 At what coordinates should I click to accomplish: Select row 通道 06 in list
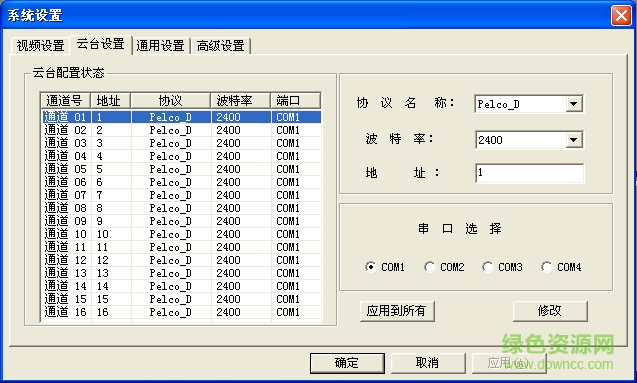[x=182, y=182]
